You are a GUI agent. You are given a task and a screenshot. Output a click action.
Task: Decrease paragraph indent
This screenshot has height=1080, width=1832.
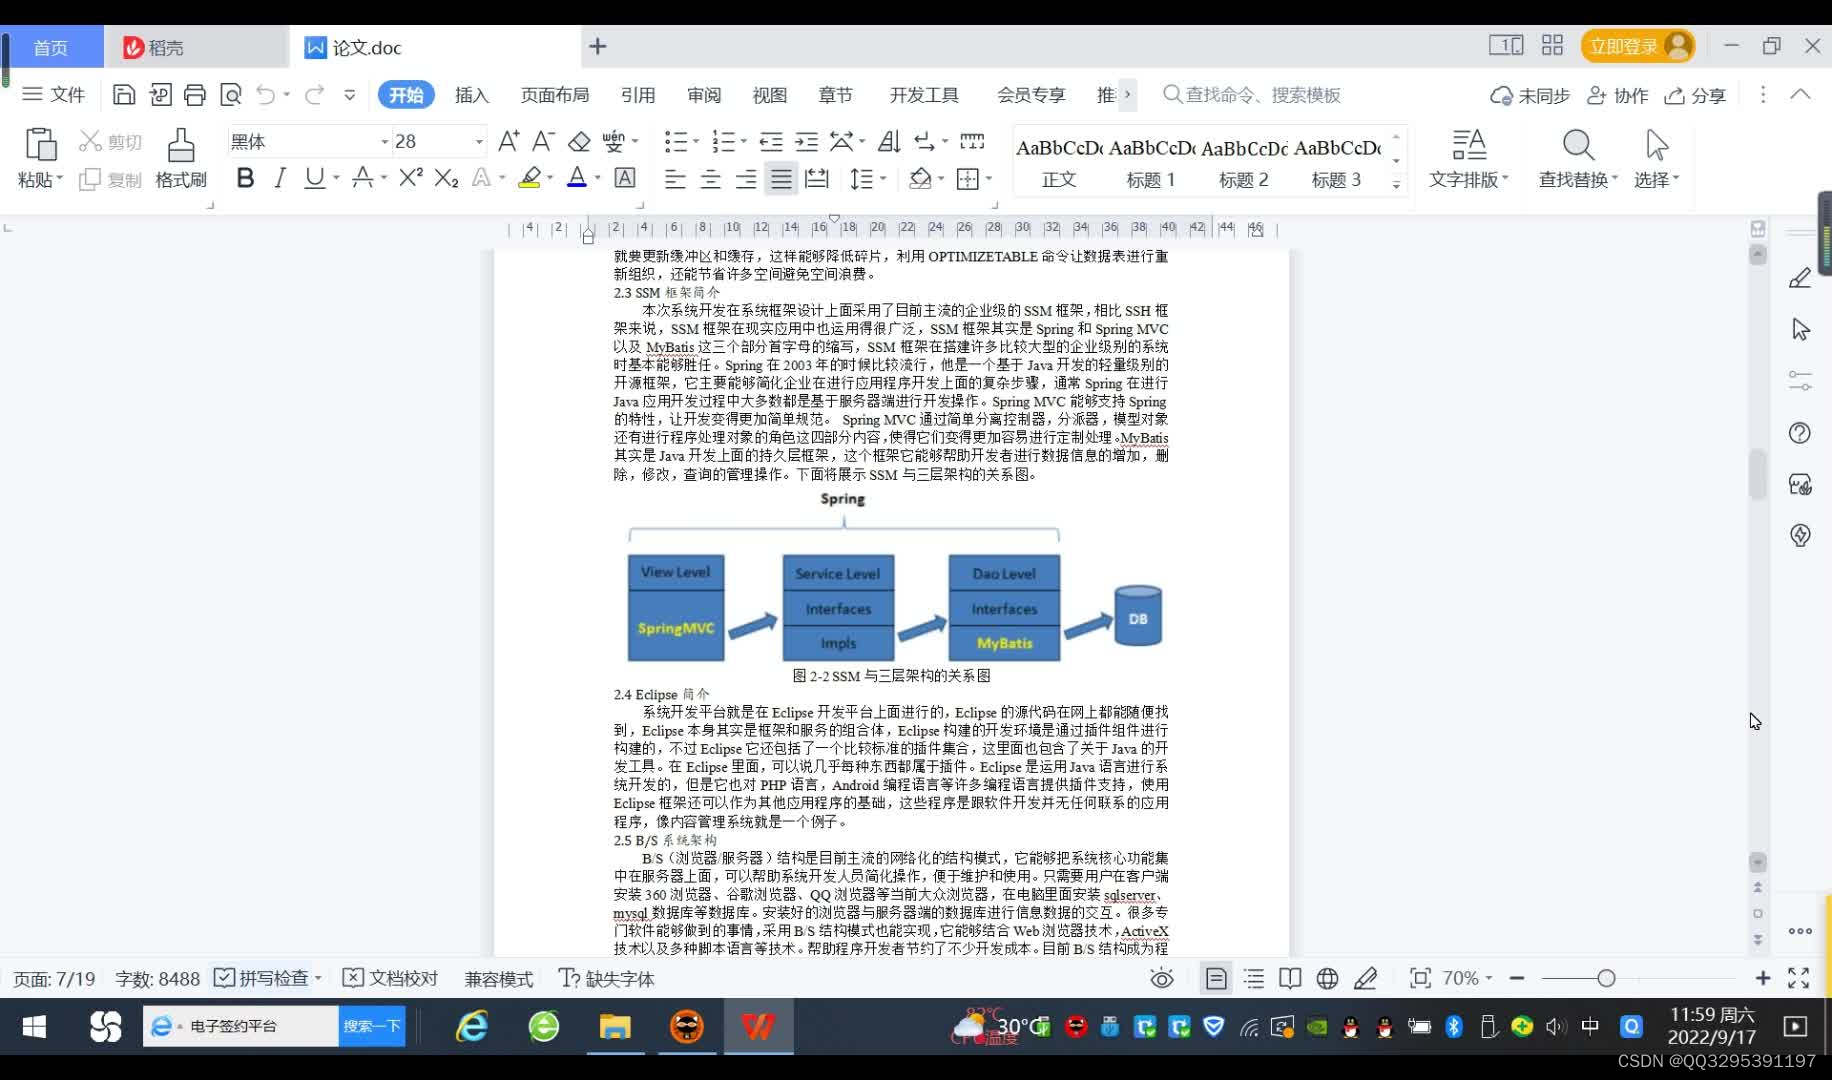(x=770, y=141)
